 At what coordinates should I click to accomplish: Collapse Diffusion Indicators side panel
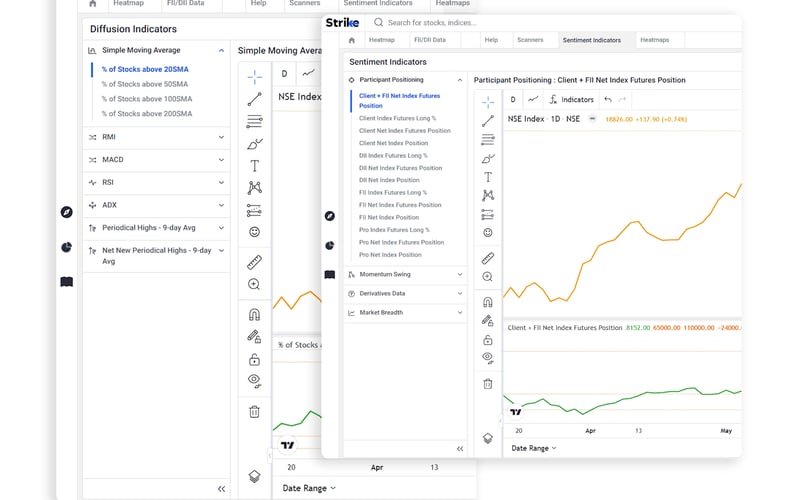(x=221, y=489)
